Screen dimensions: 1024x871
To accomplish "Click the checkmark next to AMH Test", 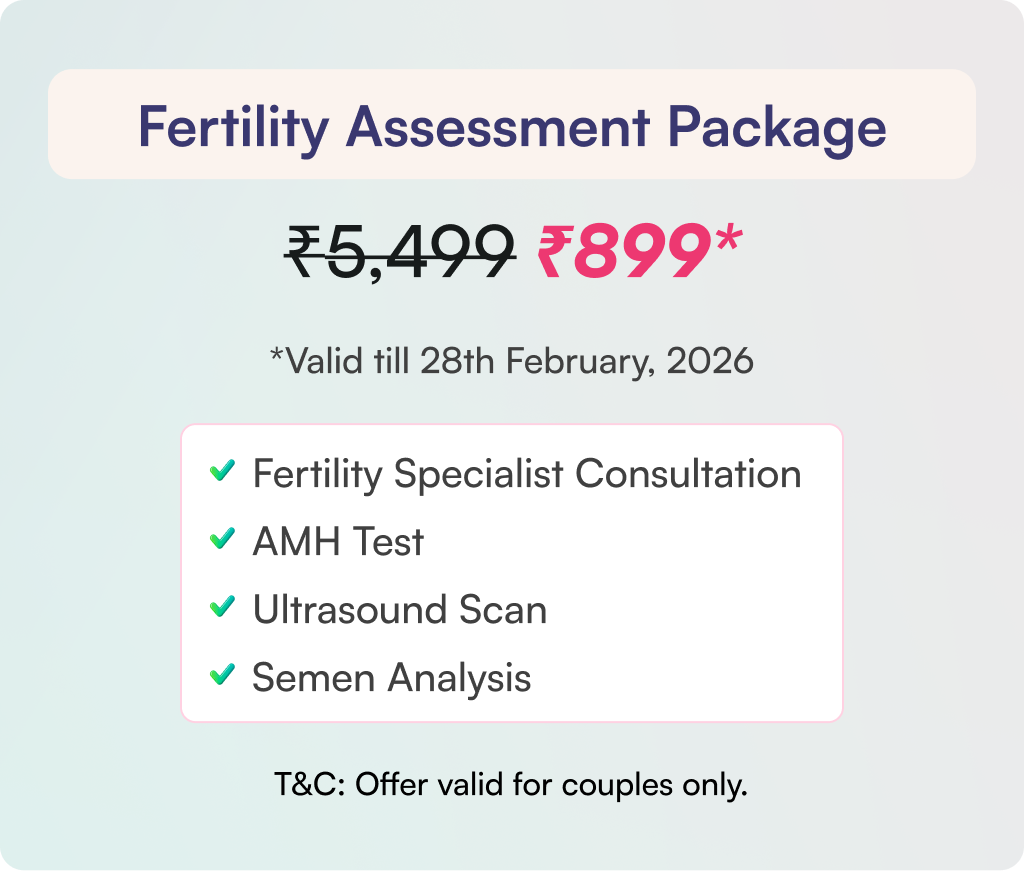I will (222, 540).
